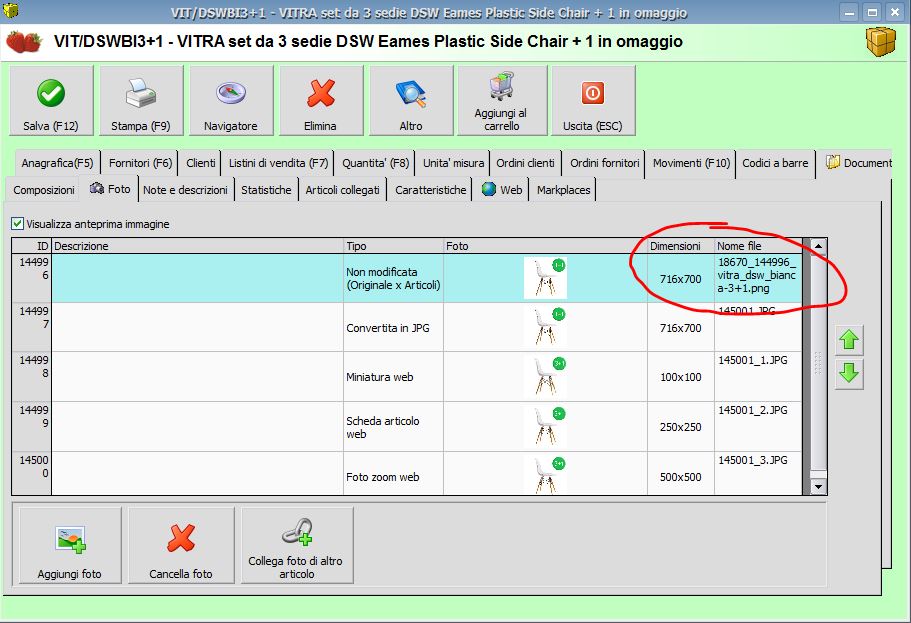Click the Stampa (F9) printer button
This screenshot has height=623, width=911.
(141, 101)
